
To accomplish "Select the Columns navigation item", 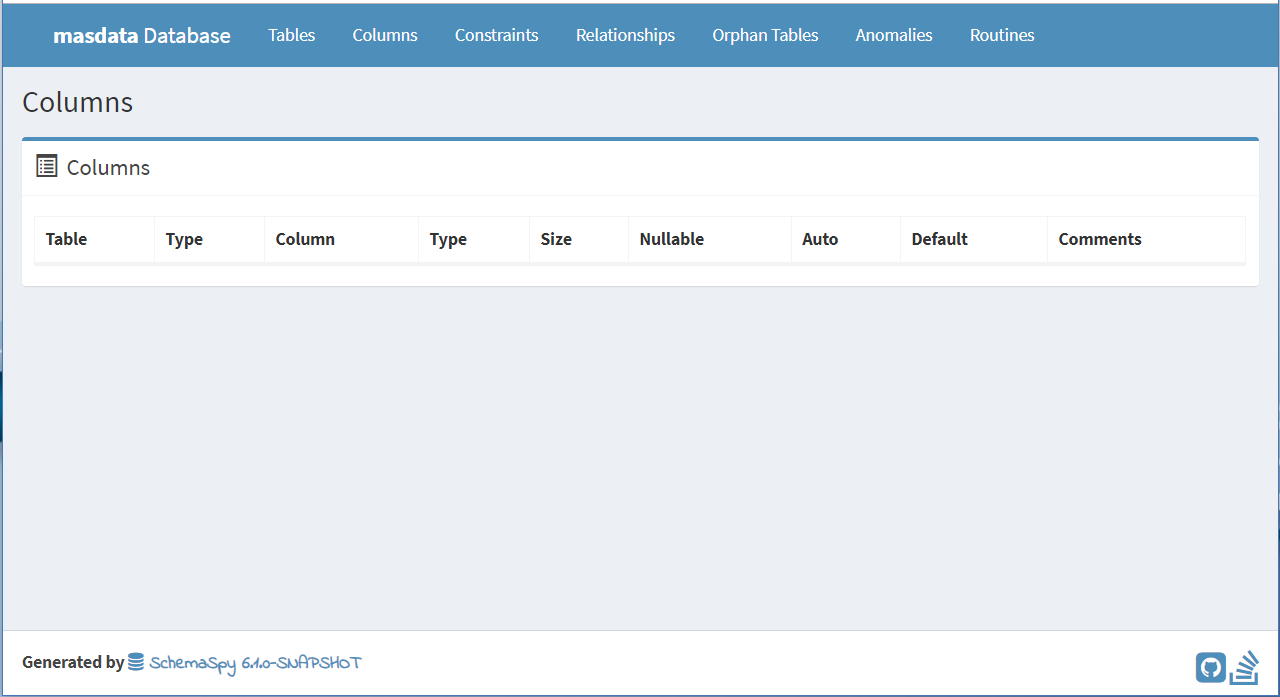I will click(x=385, y=35).
